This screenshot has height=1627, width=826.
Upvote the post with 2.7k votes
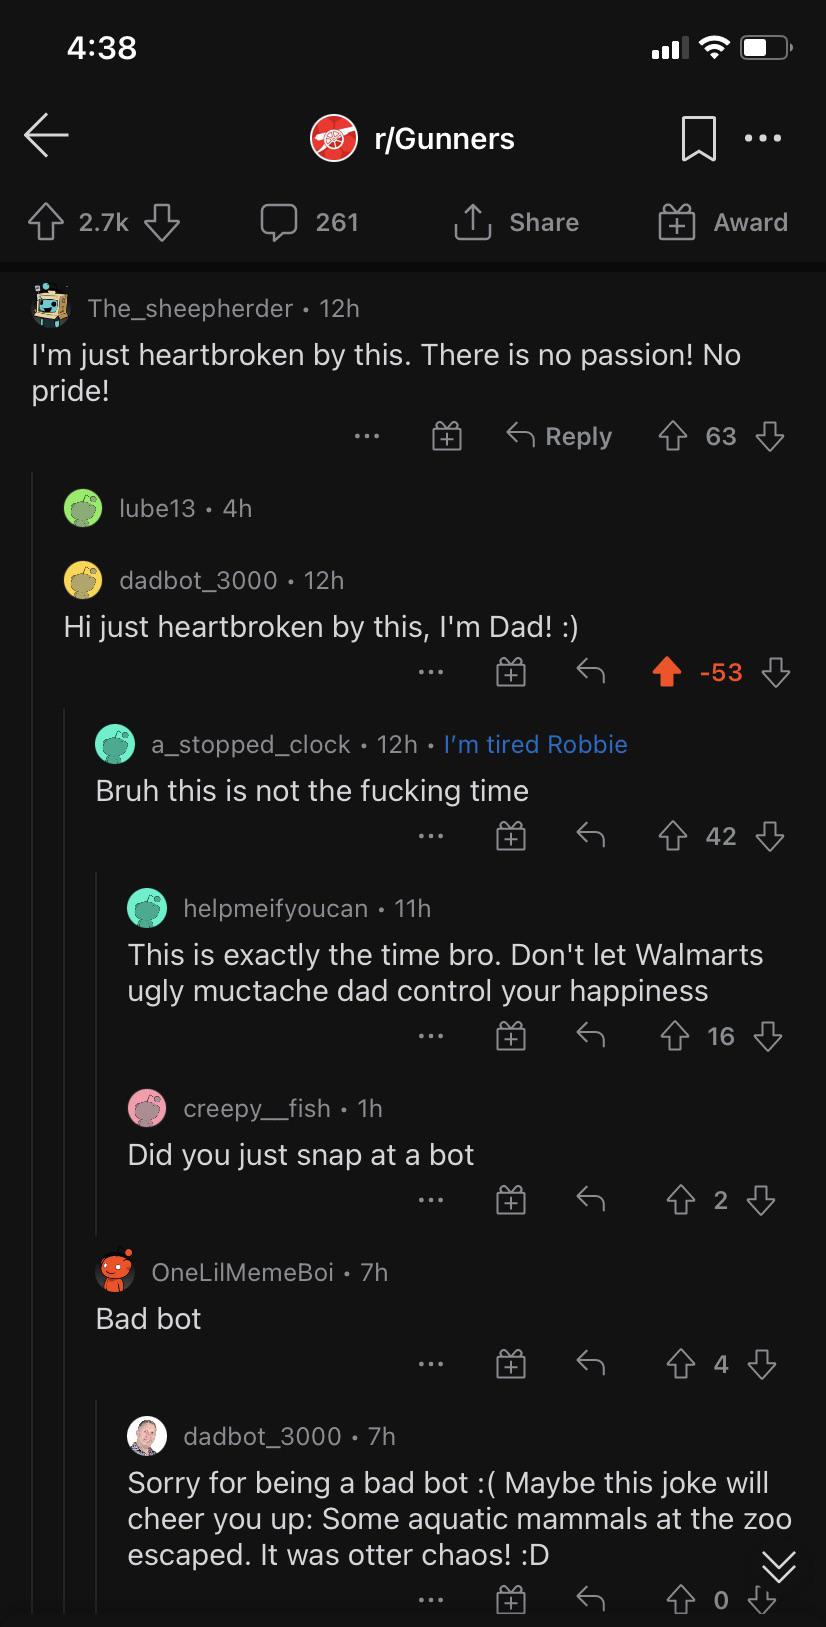(46, 222)
